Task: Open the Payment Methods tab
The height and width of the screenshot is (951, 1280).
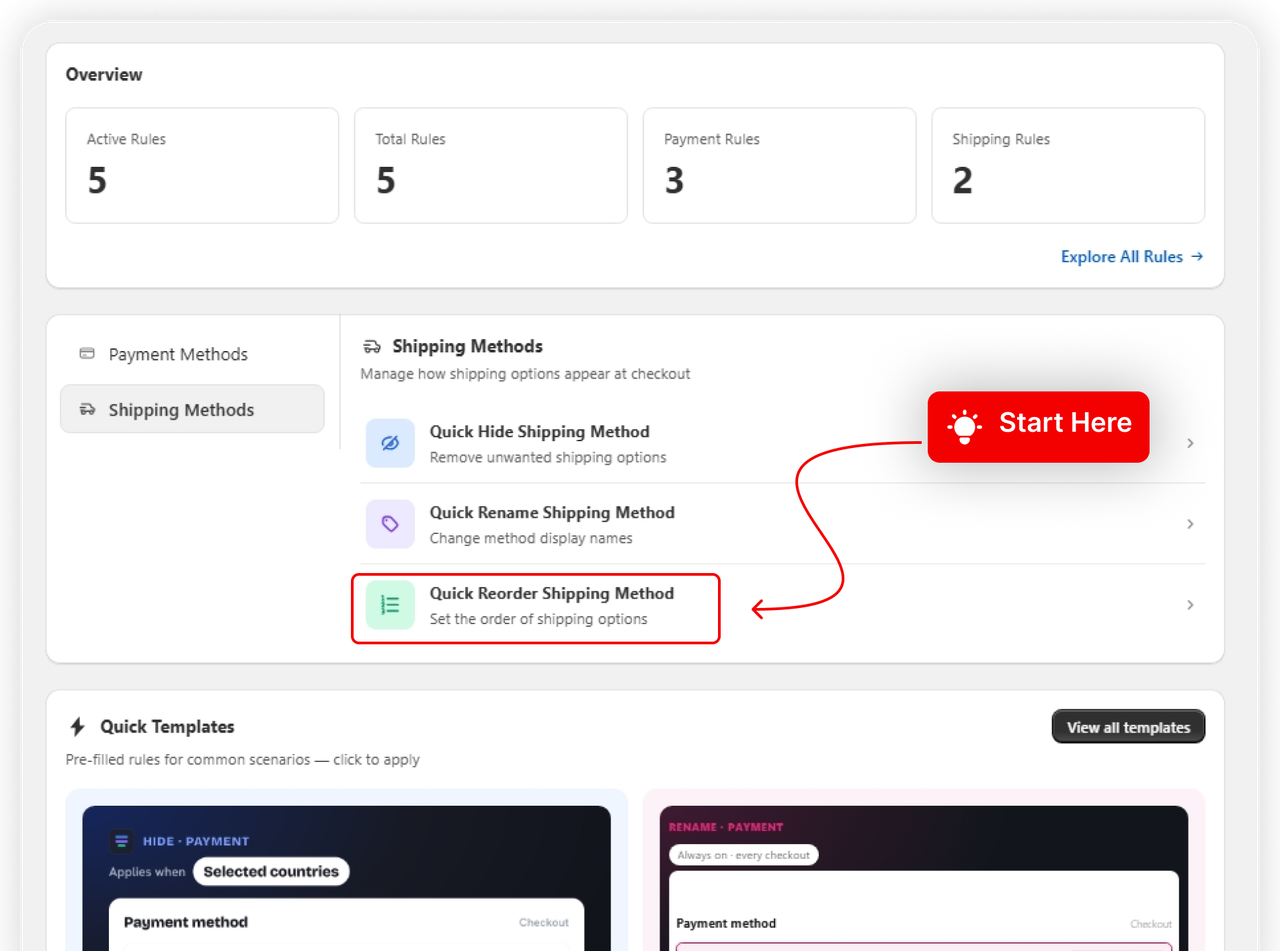Action: (x=192, y=354)
